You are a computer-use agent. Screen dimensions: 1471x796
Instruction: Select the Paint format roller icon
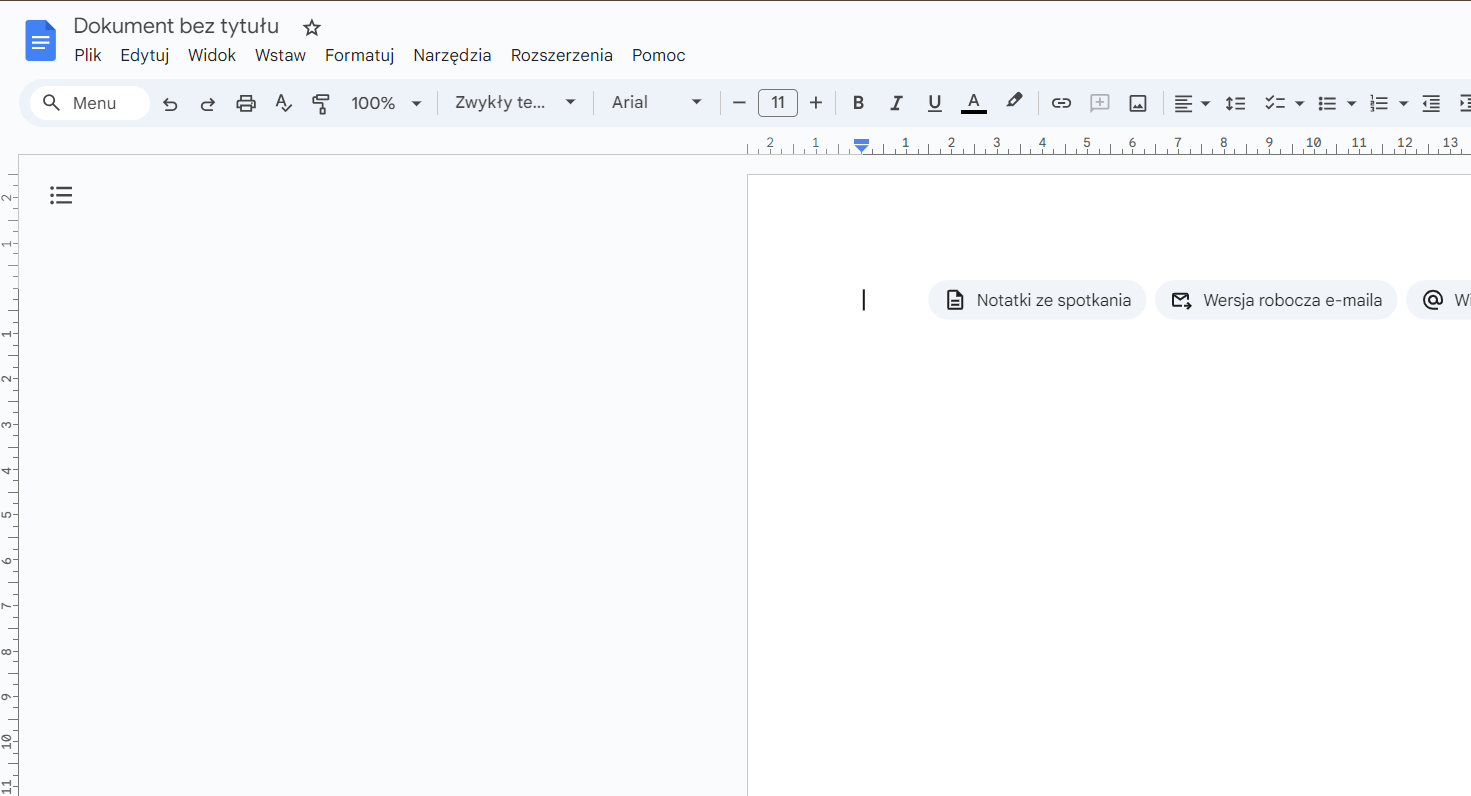coord(321,103)
